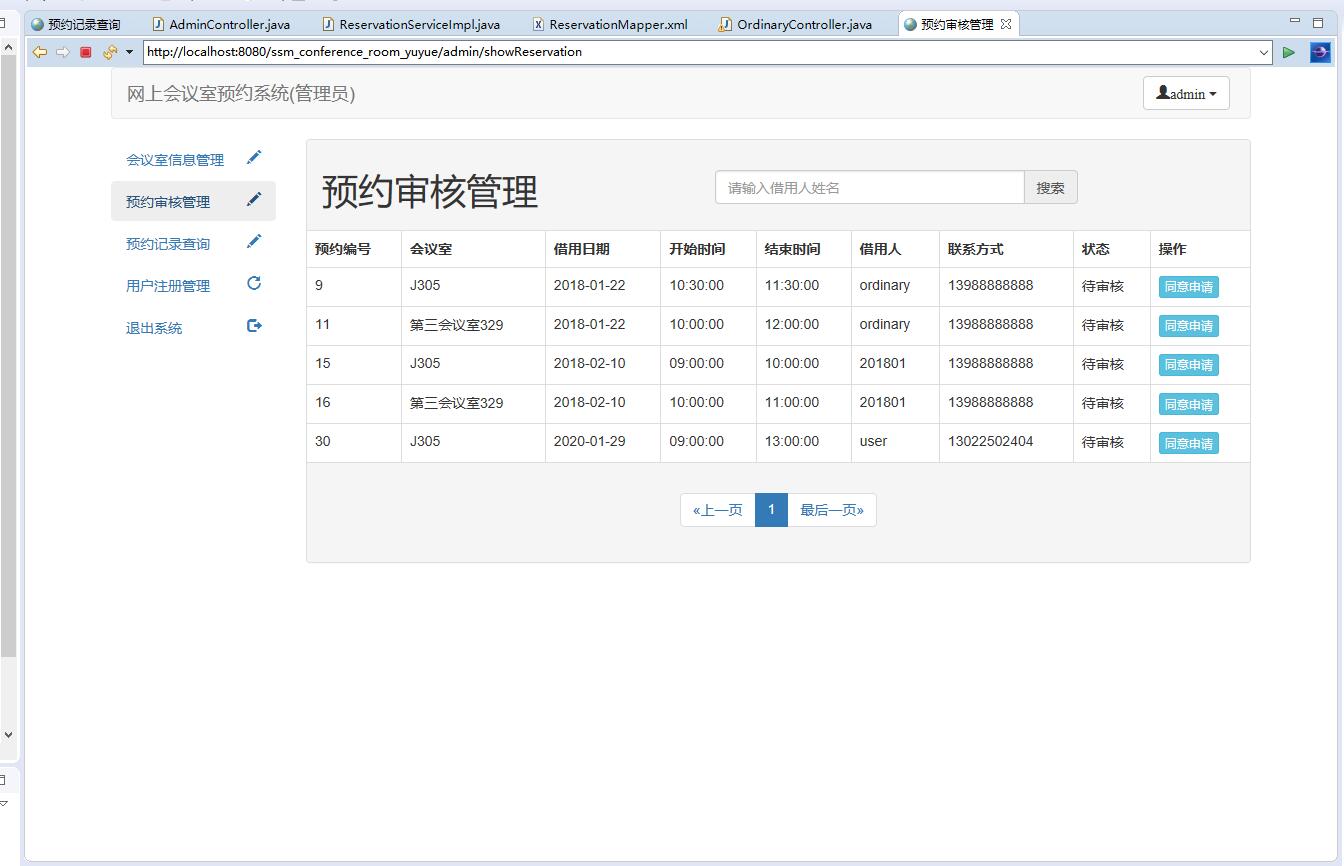Viewport: 1344px width, 866px height.
Task: Open the admin user dropdown
Action: (1186, 94)
